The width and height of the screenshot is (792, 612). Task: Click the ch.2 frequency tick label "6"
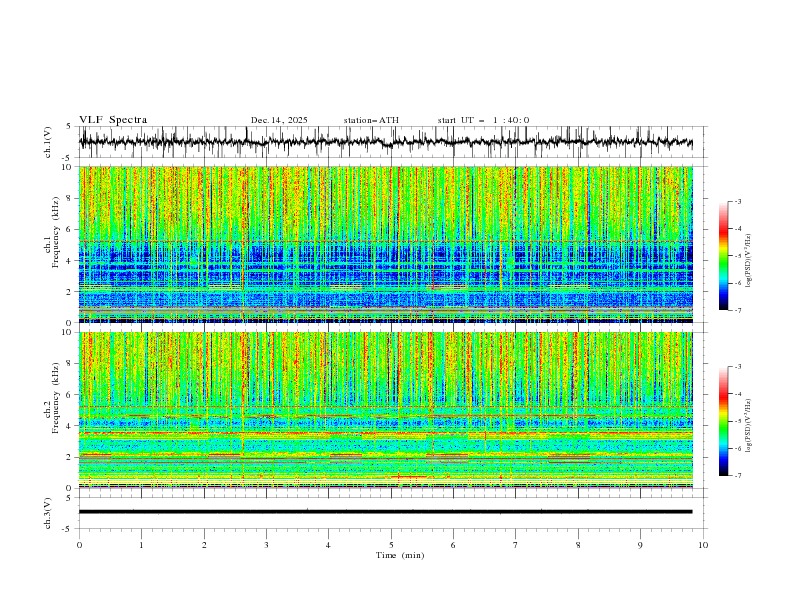tap(70, 395)
